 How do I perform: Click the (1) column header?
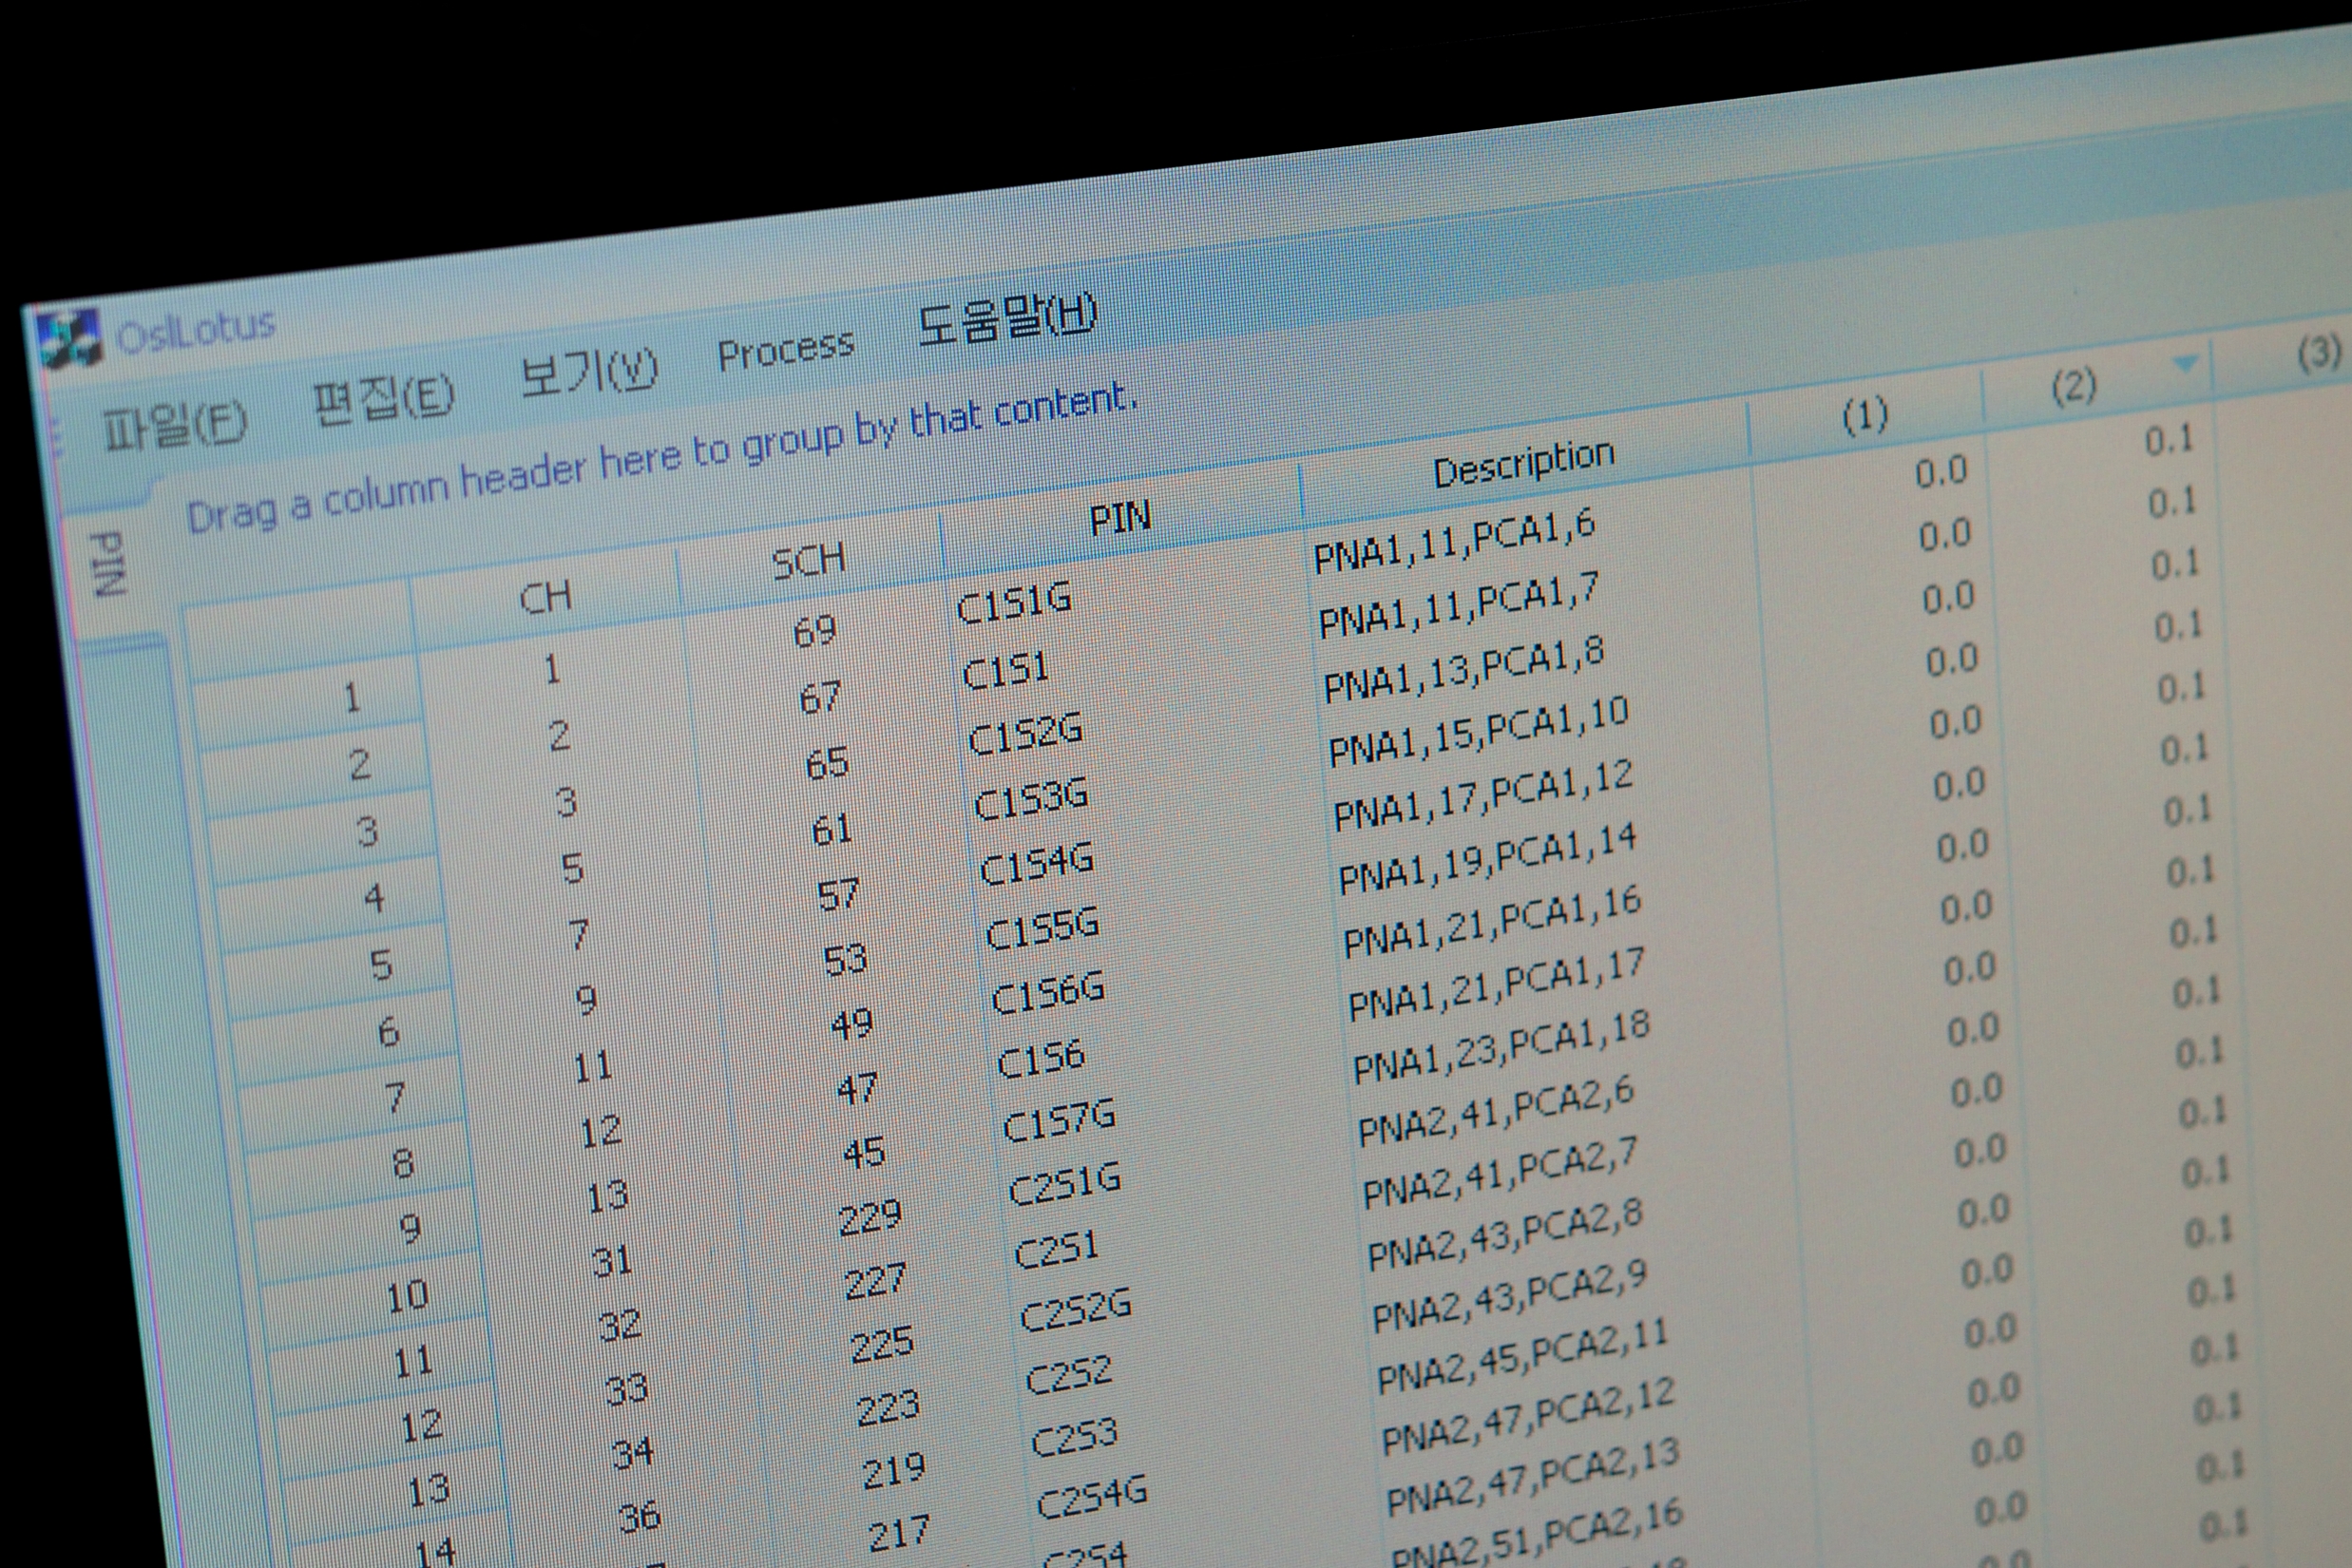pos(1865,416)
